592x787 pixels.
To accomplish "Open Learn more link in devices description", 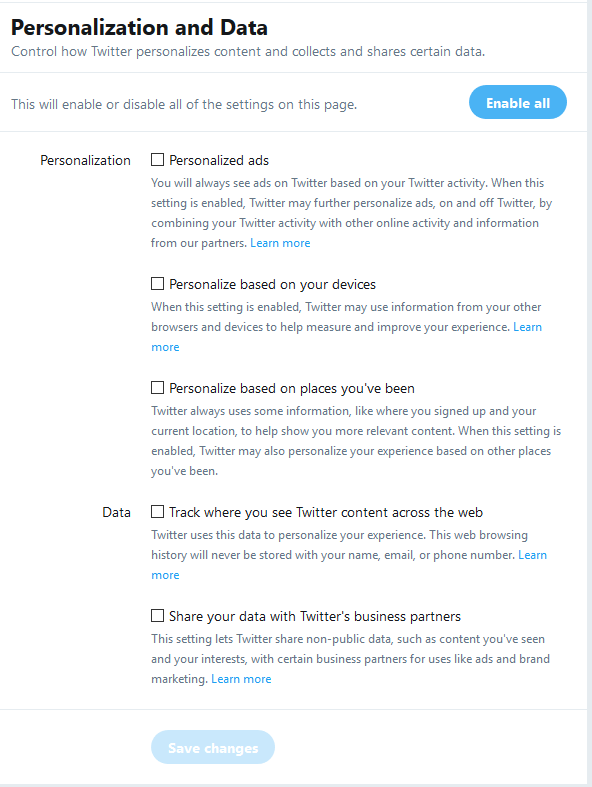I will [x=527, y=327].
